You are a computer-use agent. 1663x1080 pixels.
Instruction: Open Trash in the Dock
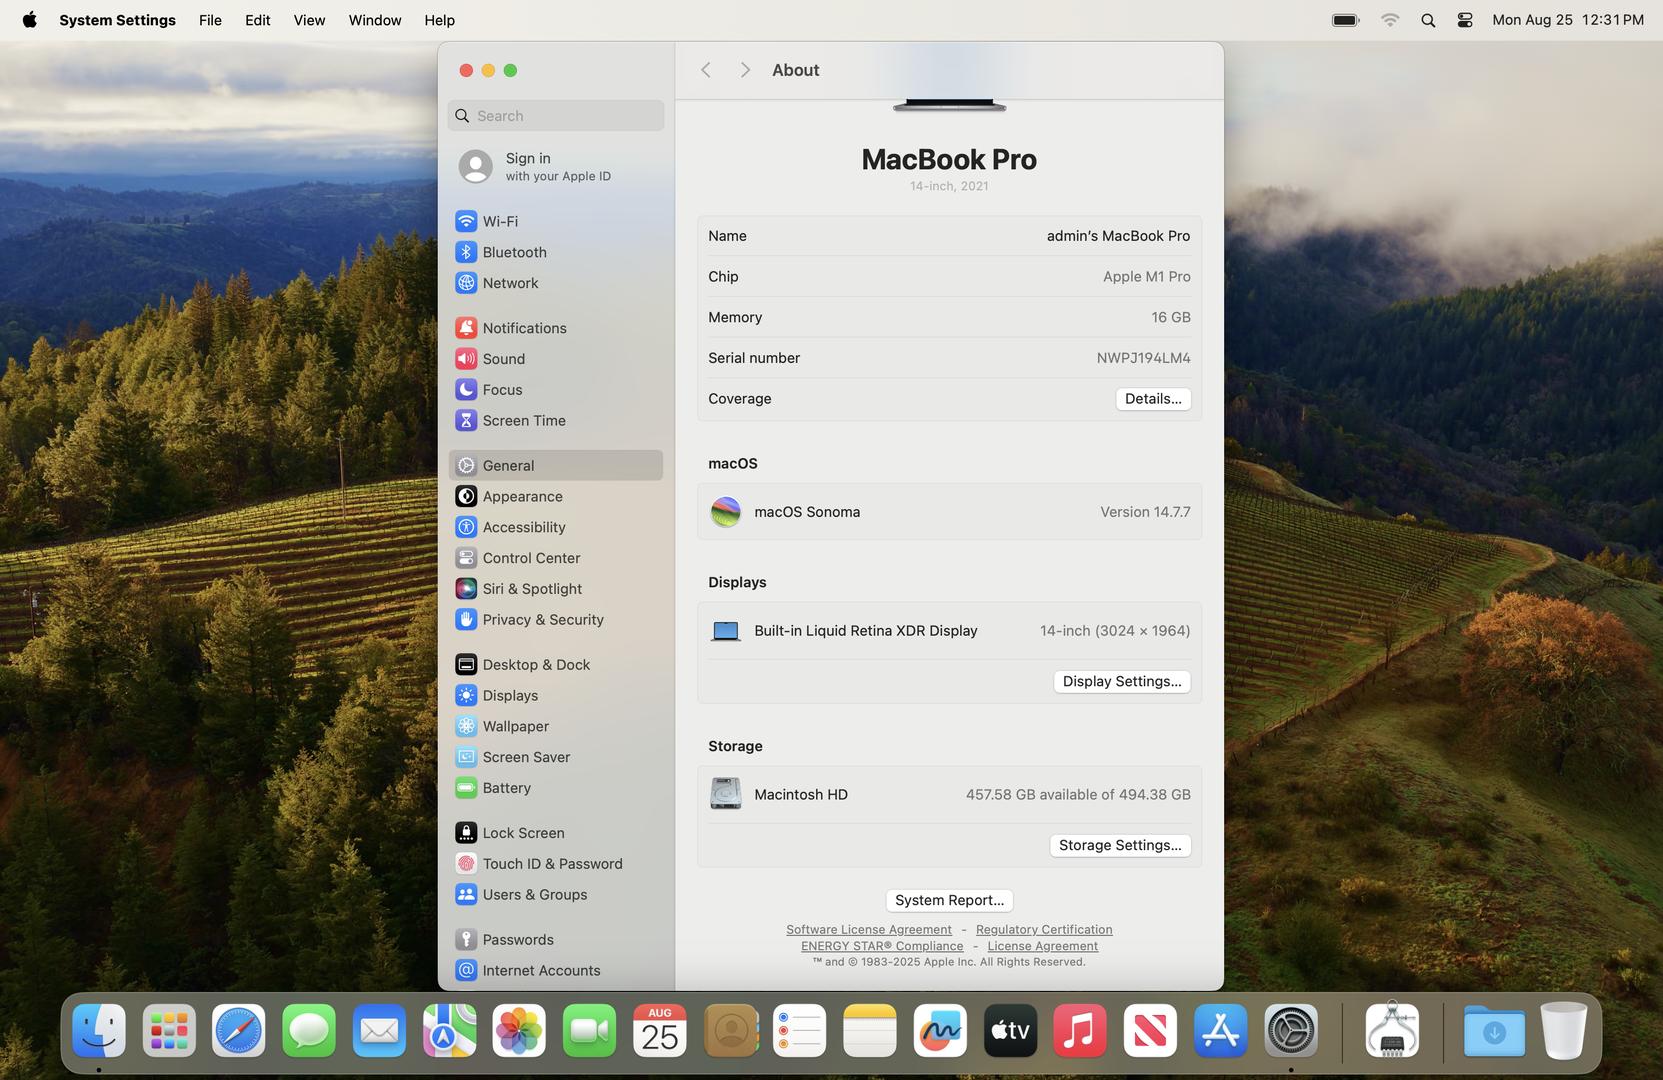click(1564, 1031)
